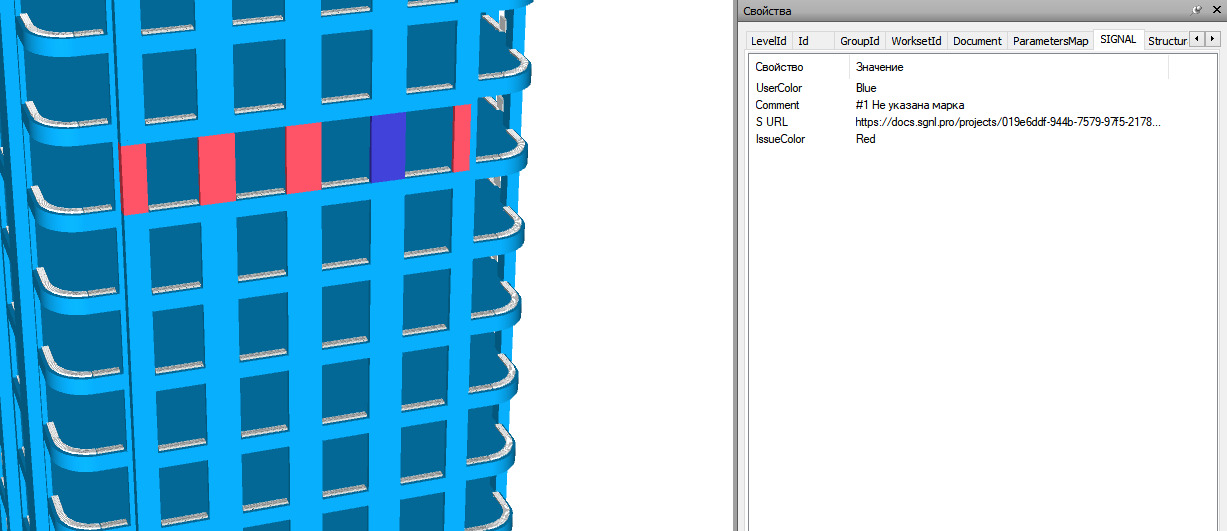The image size is (1227, 531).
Task: Select the Comment property row
Action: click(x=959, y=105)
